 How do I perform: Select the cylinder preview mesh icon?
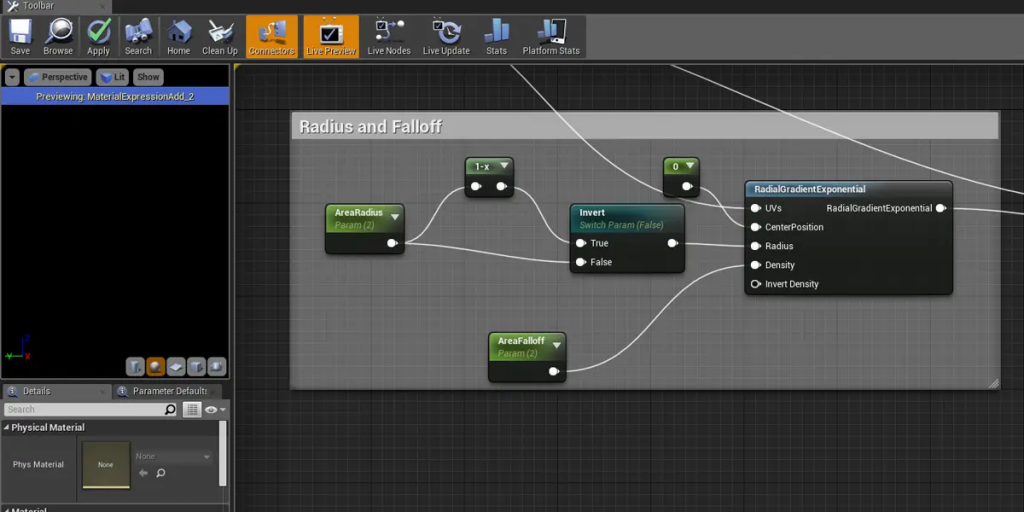[x=135, y=367]
